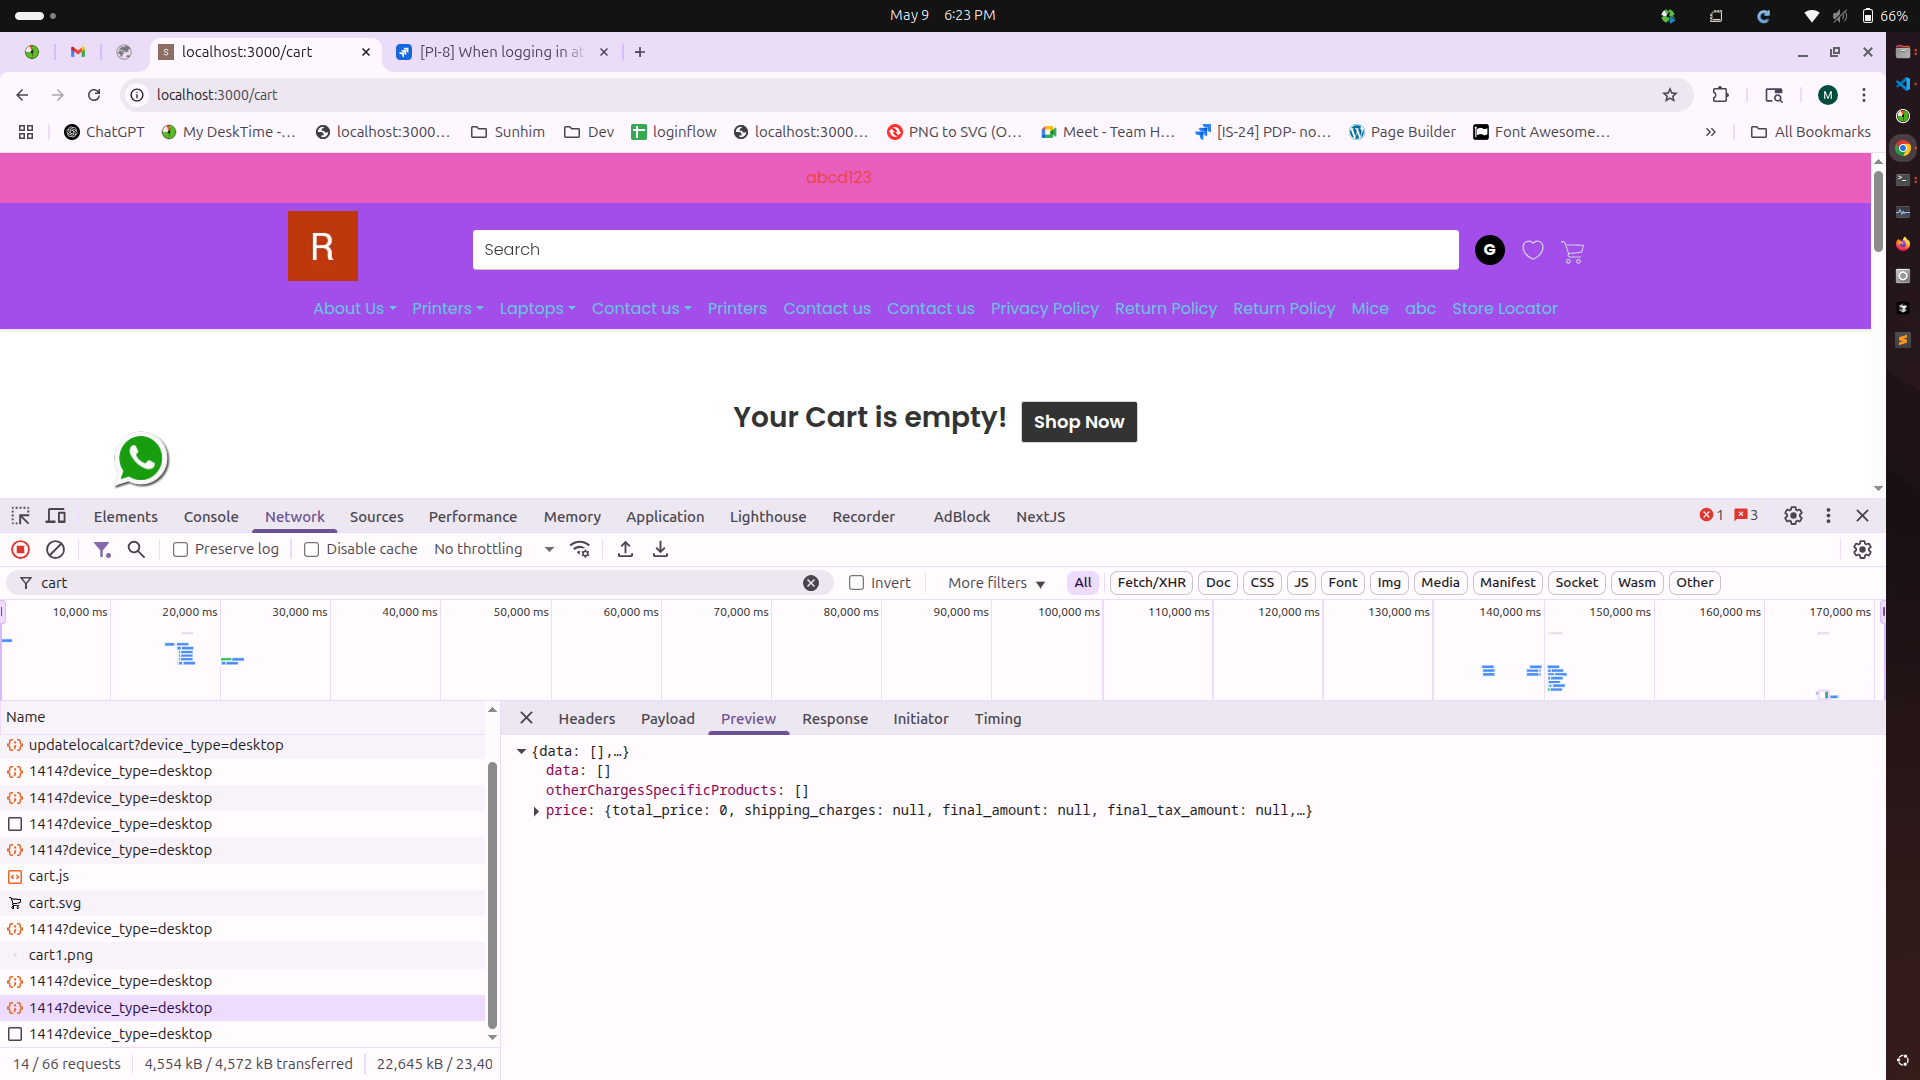Select the Socket filter chip
Image resolution: width=1920 pixels, height=1080 pixels.
point(1576,583)
